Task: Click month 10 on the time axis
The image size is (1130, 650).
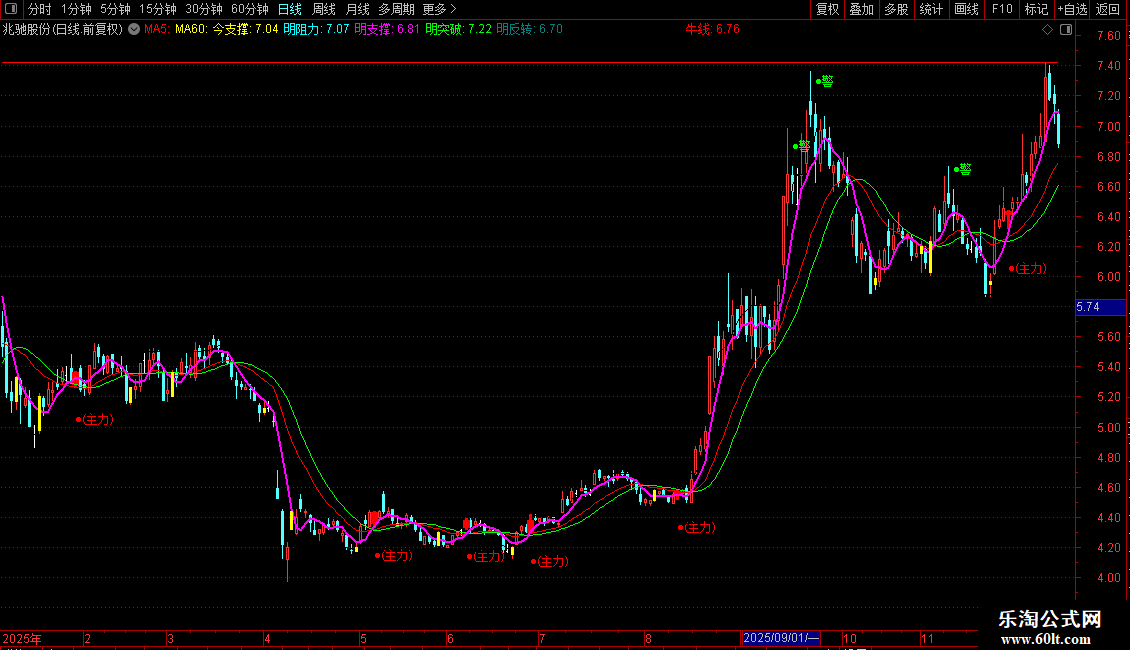Action: pos(850,638)
